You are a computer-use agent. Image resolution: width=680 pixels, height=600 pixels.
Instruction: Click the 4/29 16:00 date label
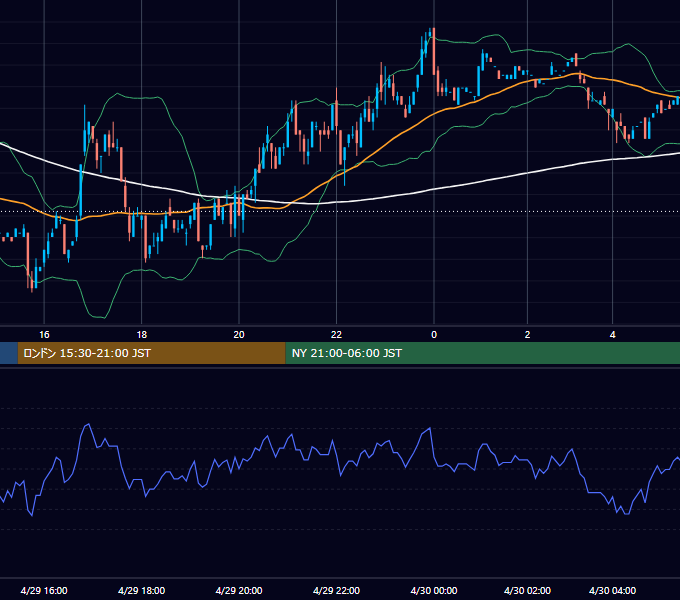44,590
